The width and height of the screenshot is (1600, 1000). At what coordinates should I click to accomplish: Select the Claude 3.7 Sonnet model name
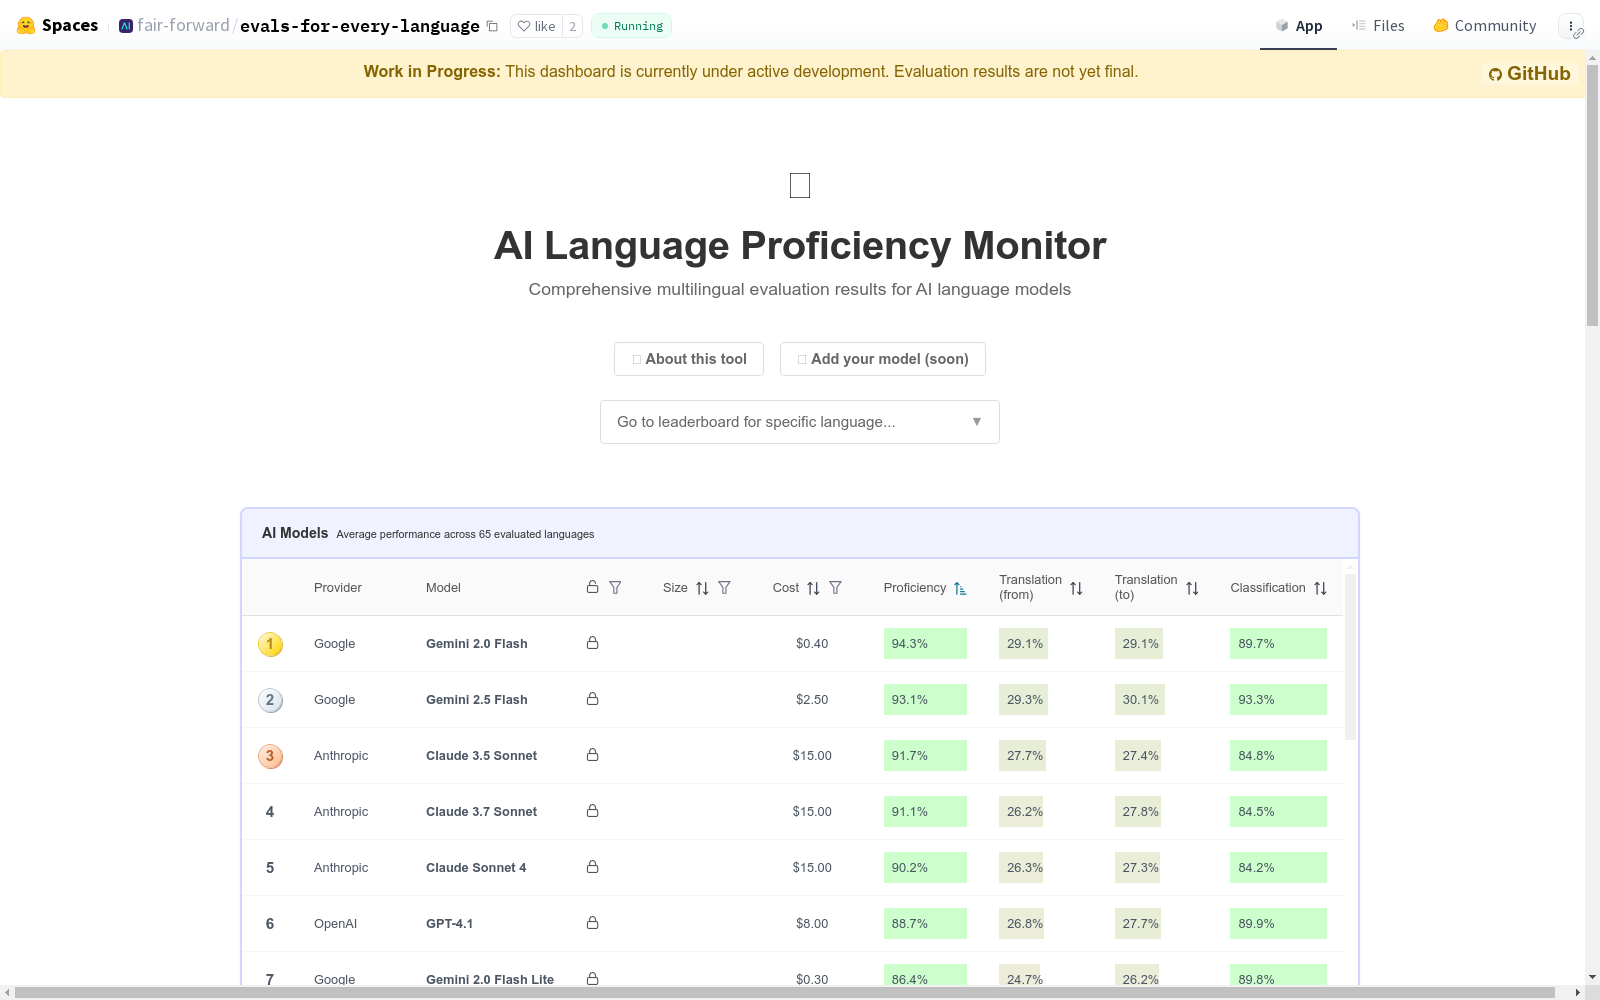481,812
